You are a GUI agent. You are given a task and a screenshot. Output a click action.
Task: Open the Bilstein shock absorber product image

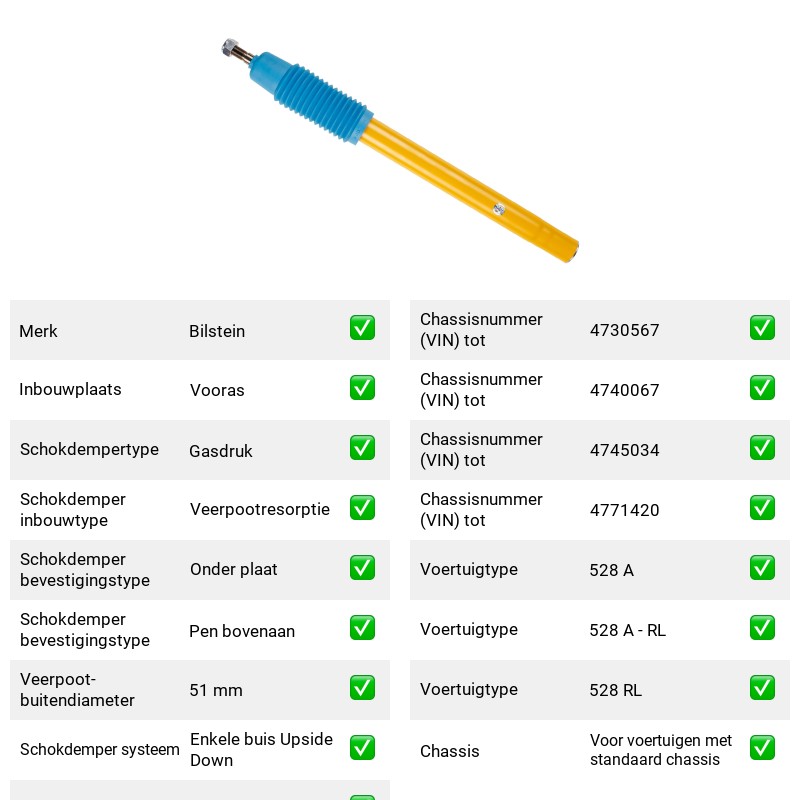click(x=400, y=150)
